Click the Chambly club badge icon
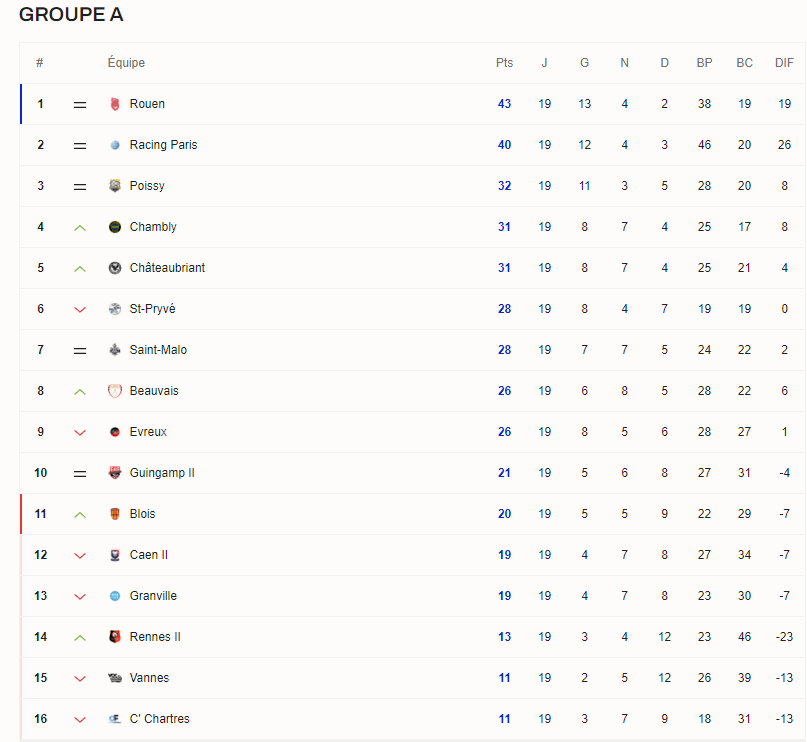This screenshot has width=807, height=742. [x=115, y=227]
